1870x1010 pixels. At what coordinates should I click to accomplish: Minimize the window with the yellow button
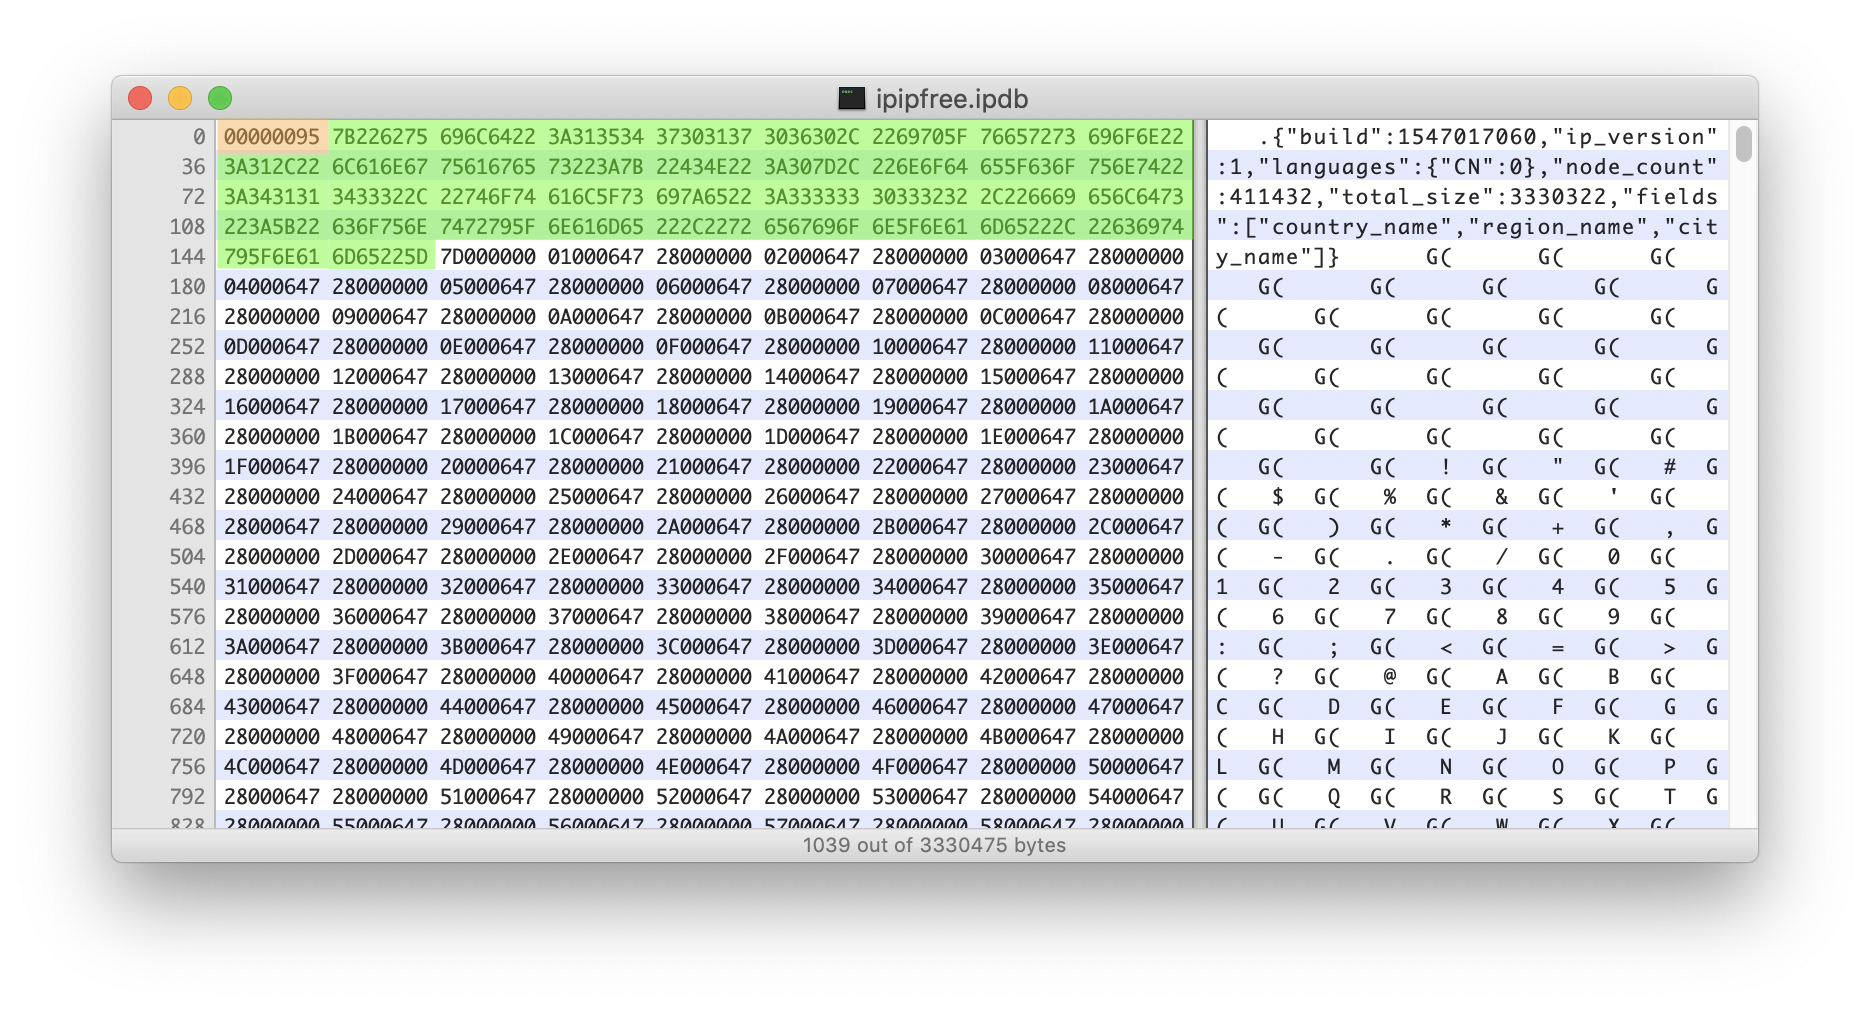pyautogui.click(x=180, y=98)
